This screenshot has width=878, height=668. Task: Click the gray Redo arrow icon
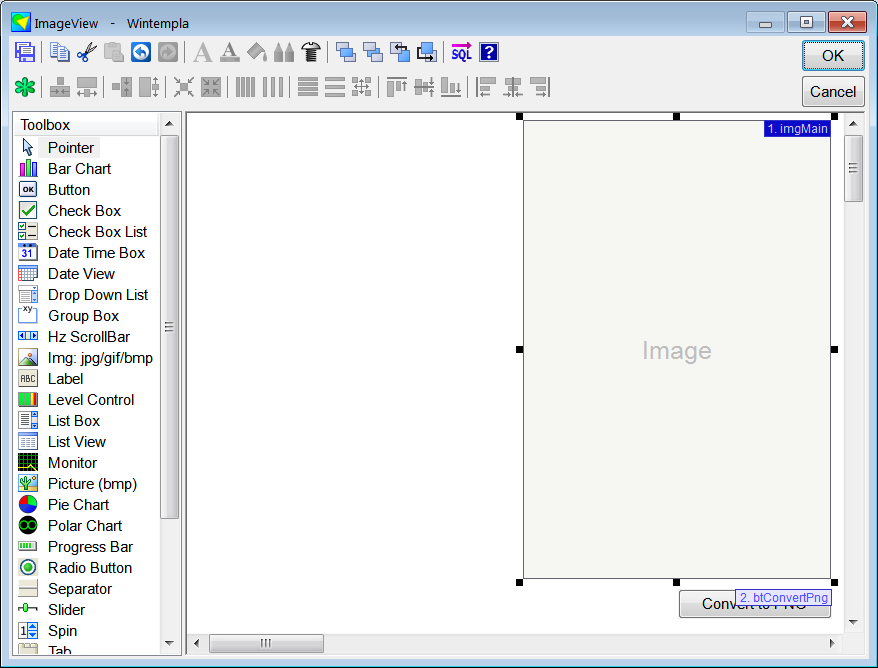click(x=168, y=53)
